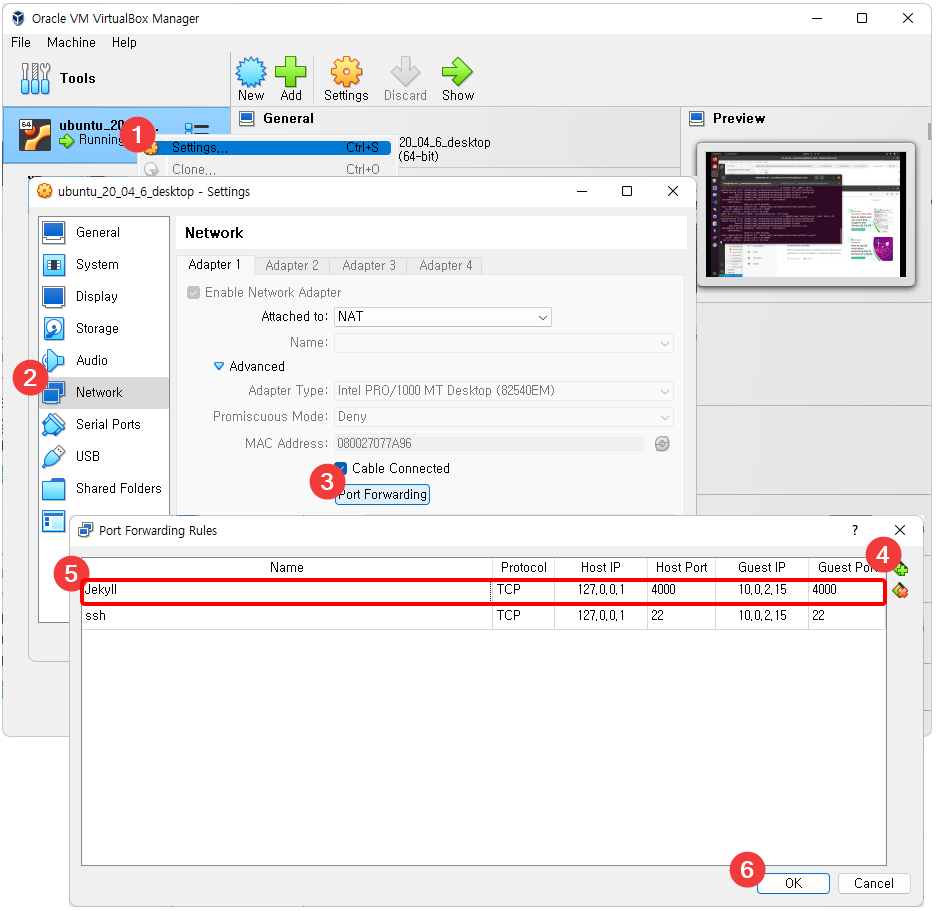Click the Preview panel header icon
The width and height of the screenshot is (936, 911).
tap(696, 118)
